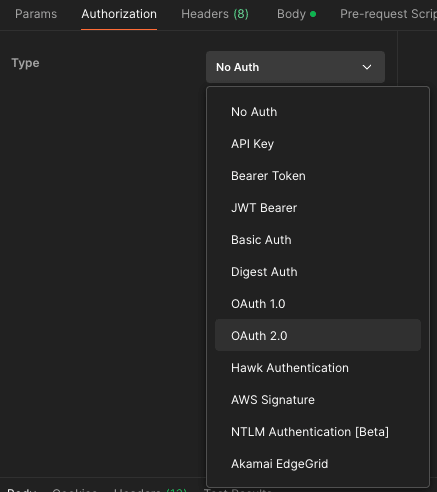Pick Bearer Token from the list
The height and width of the screenshot is (492, 437).
coord(318,176)
